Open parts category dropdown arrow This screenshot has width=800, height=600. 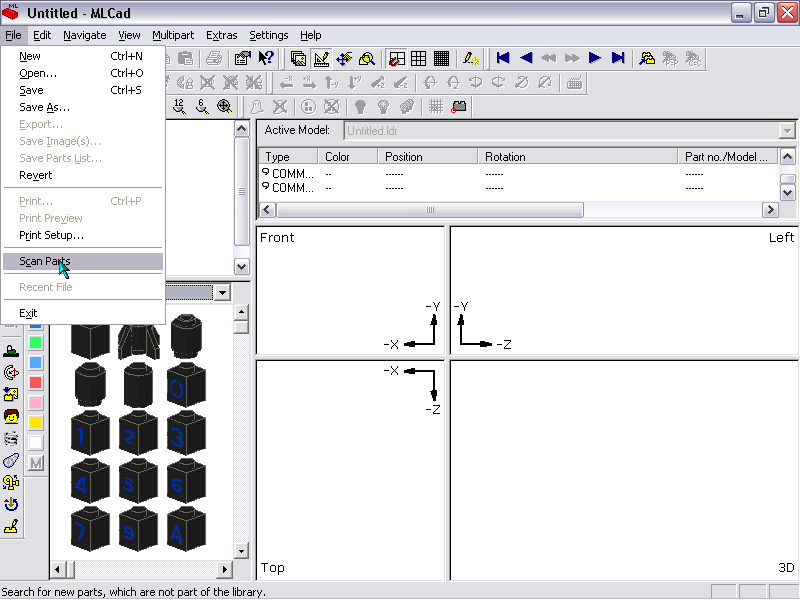pyautogui.click(x=222, y=293)
